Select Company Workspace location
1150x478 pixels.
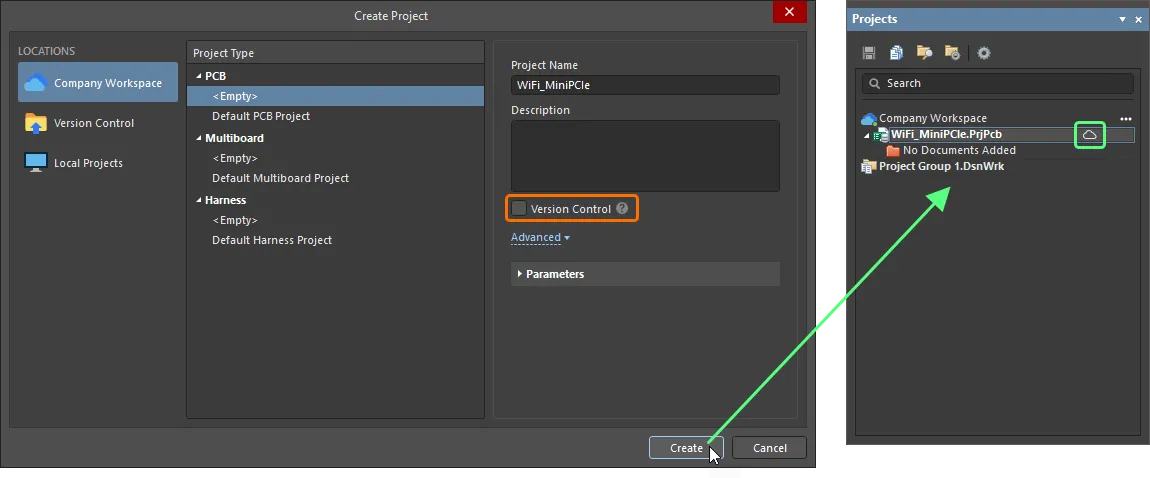pos(98,82)
